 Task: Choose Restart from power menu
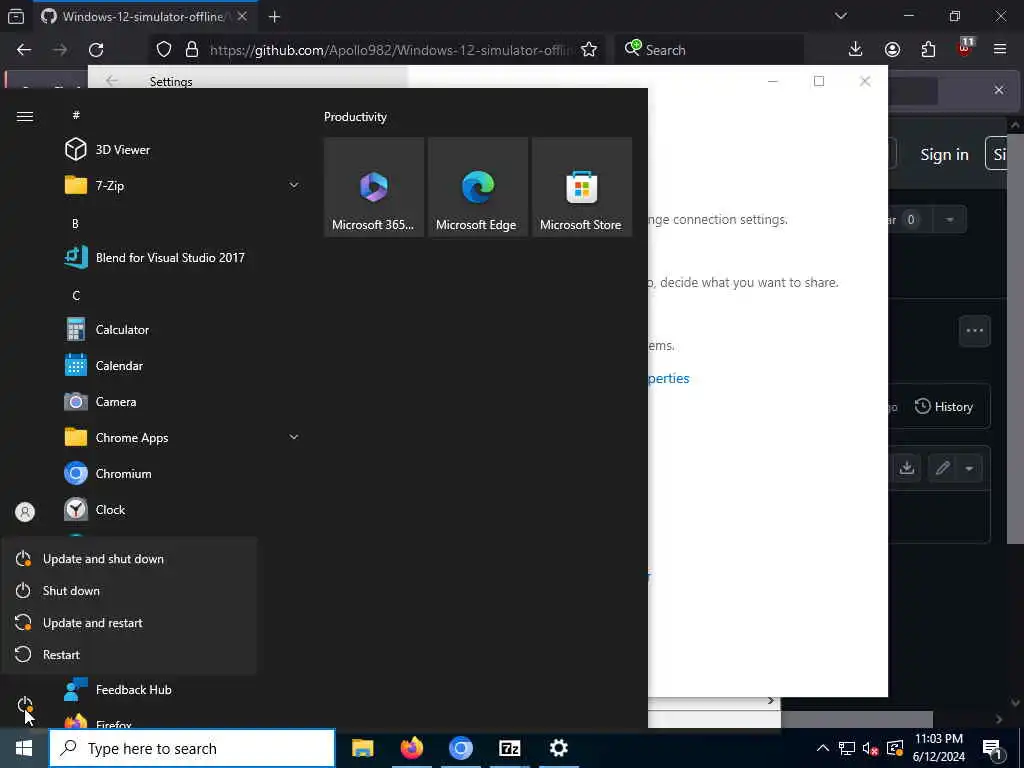tap(129, 654)
